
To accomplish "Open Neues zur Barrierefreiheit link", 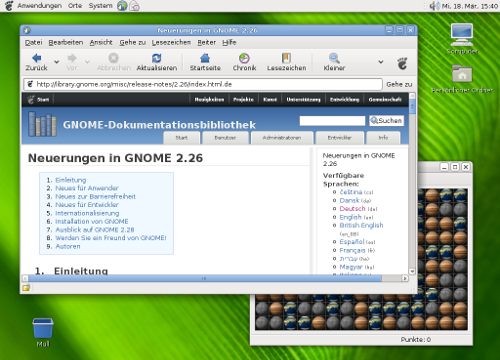I will (x=95, y=196).
